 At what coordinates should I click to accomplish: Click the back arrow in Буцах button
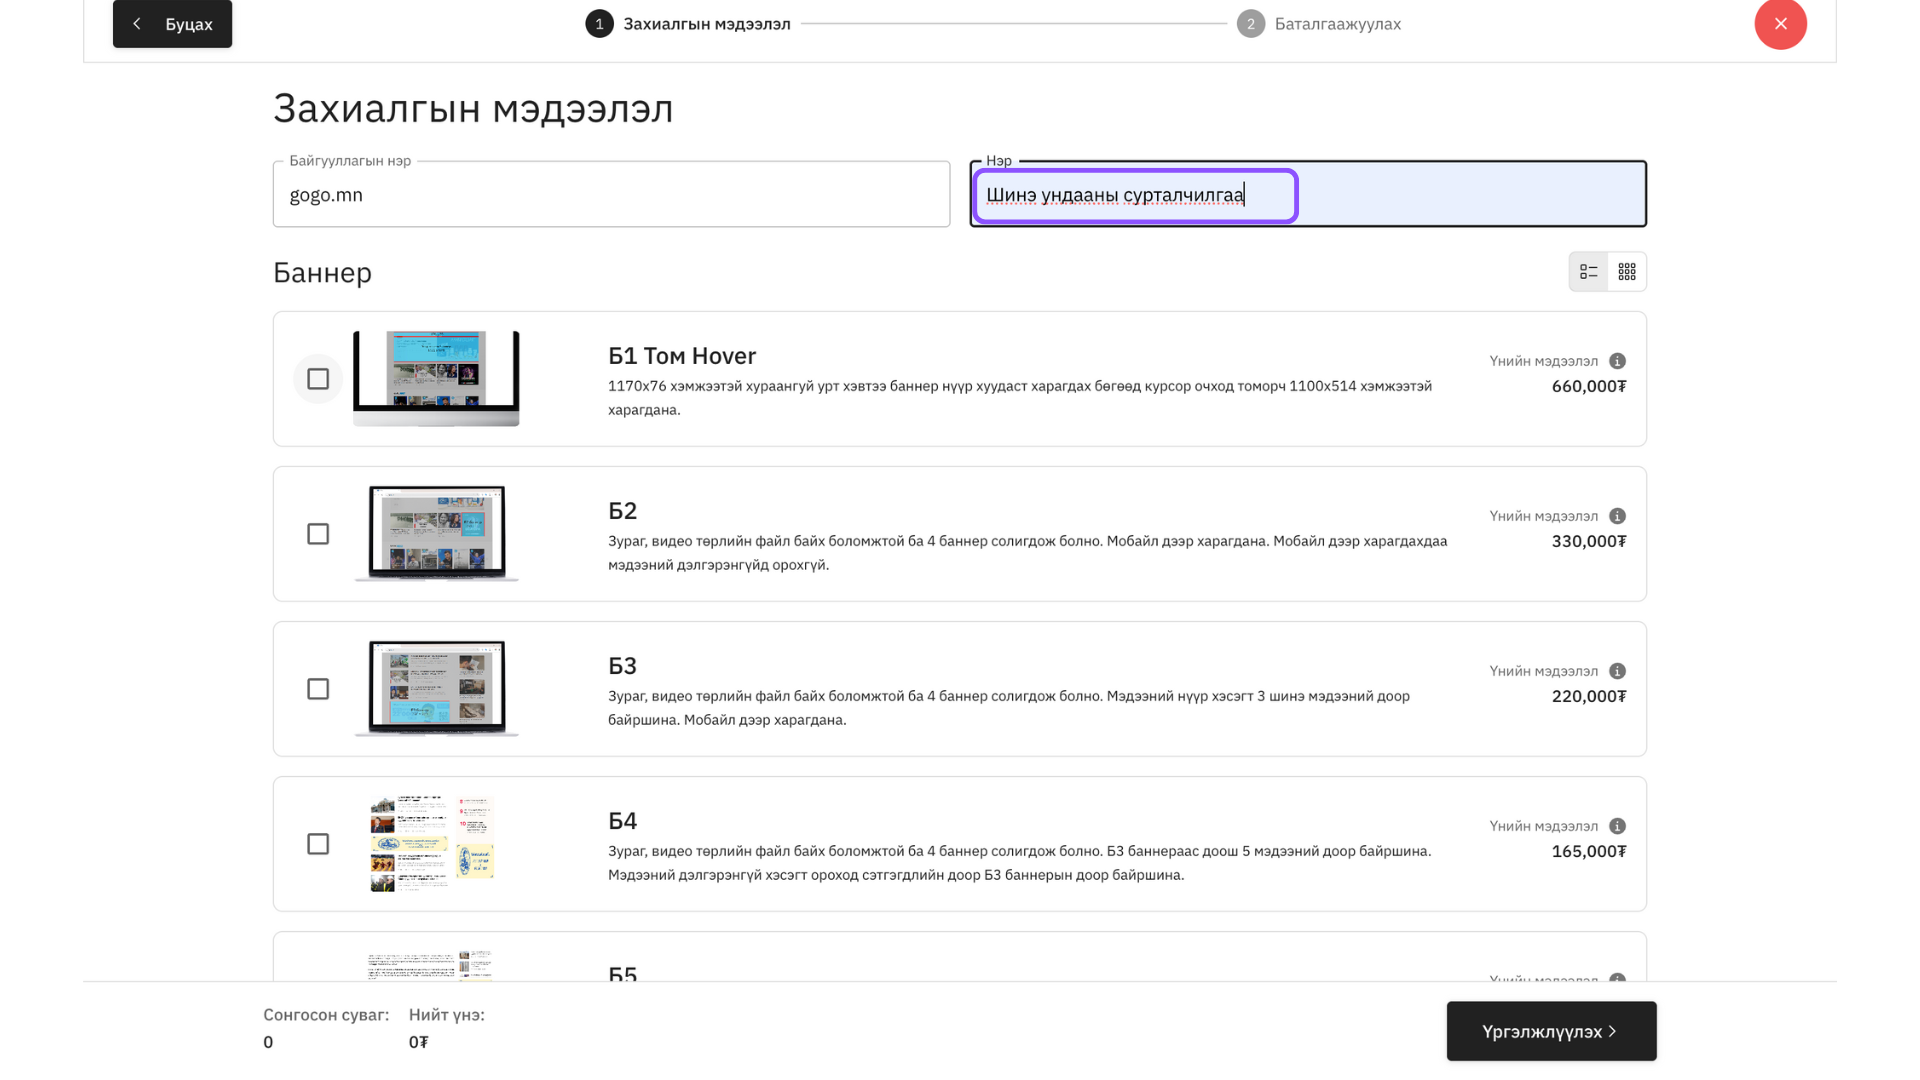137,24
